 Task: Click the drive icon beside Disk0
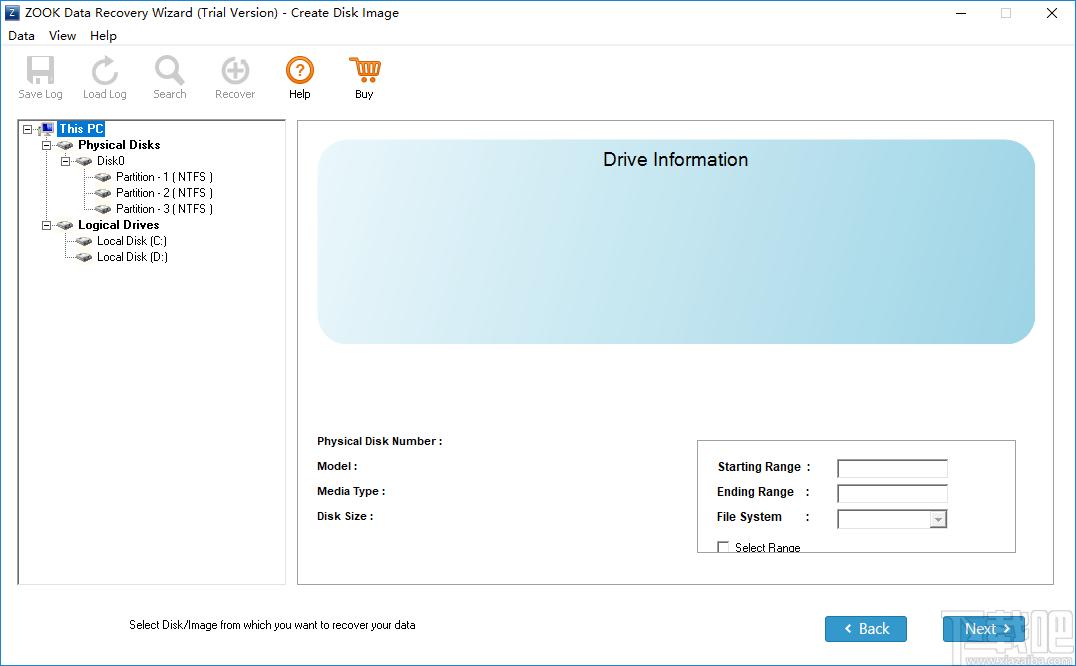(x=84, y=161)
